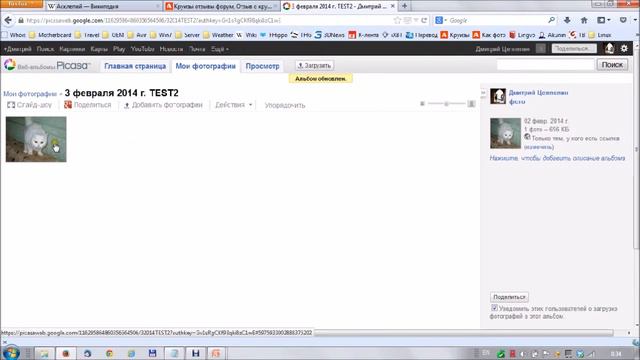Screen dimensions: 640x360
Task: Click into the Picasa search input field
Action: click(545, 64)
